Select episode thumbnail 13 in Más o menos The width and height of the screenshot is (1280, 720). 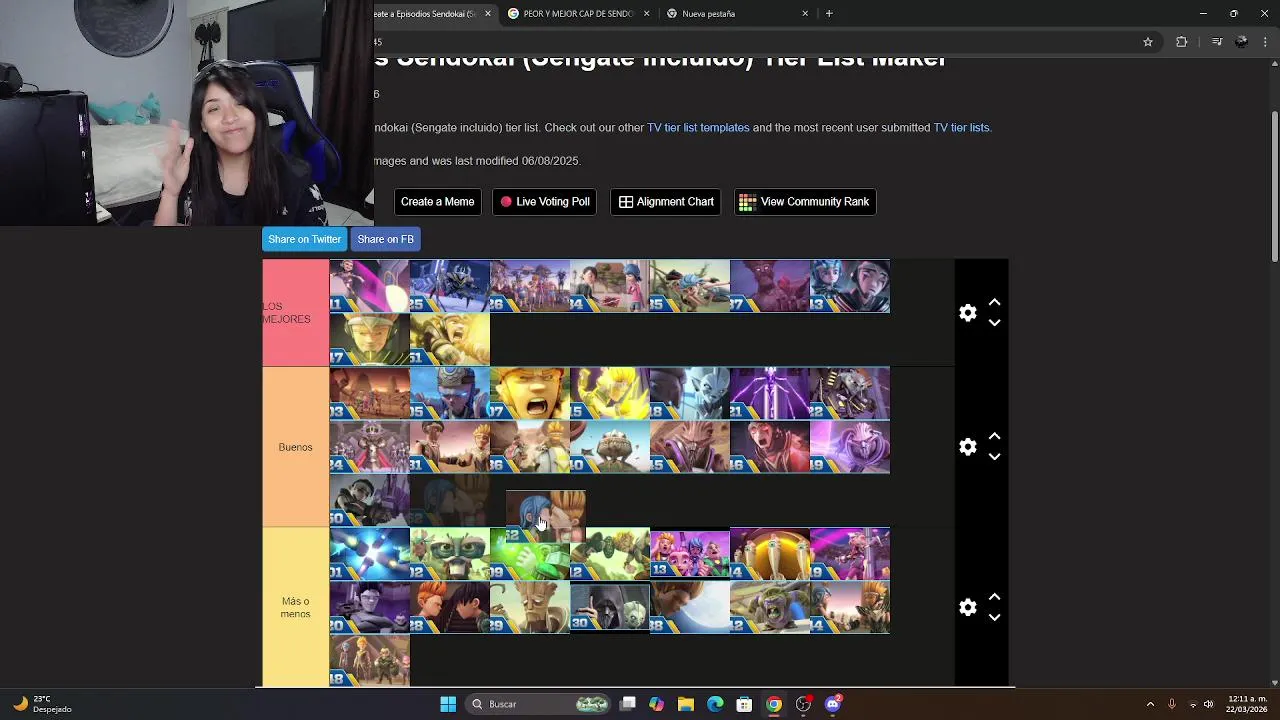(x=690, y=553)
